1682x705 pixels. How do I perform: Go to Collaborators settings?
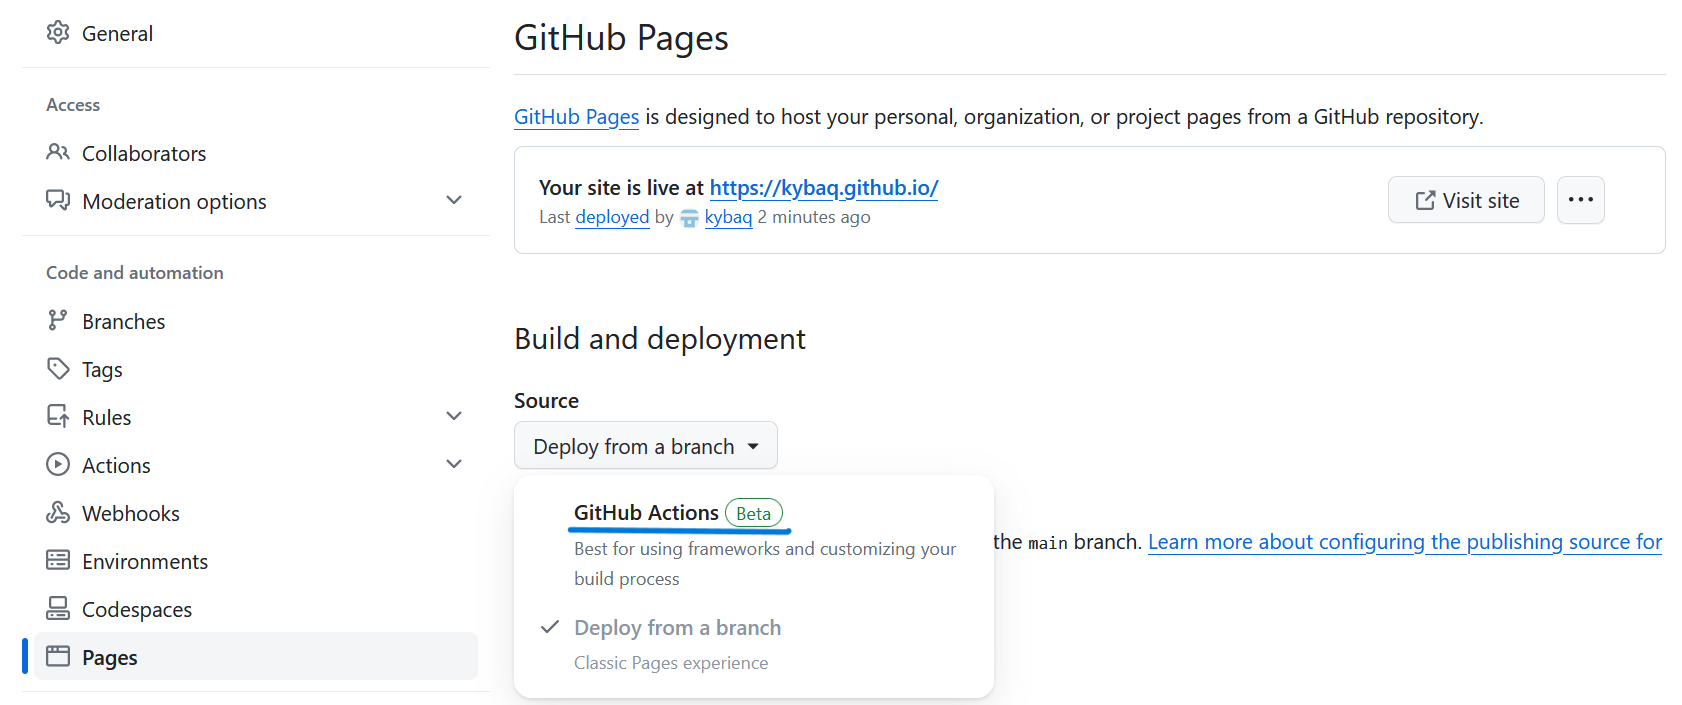256,153
